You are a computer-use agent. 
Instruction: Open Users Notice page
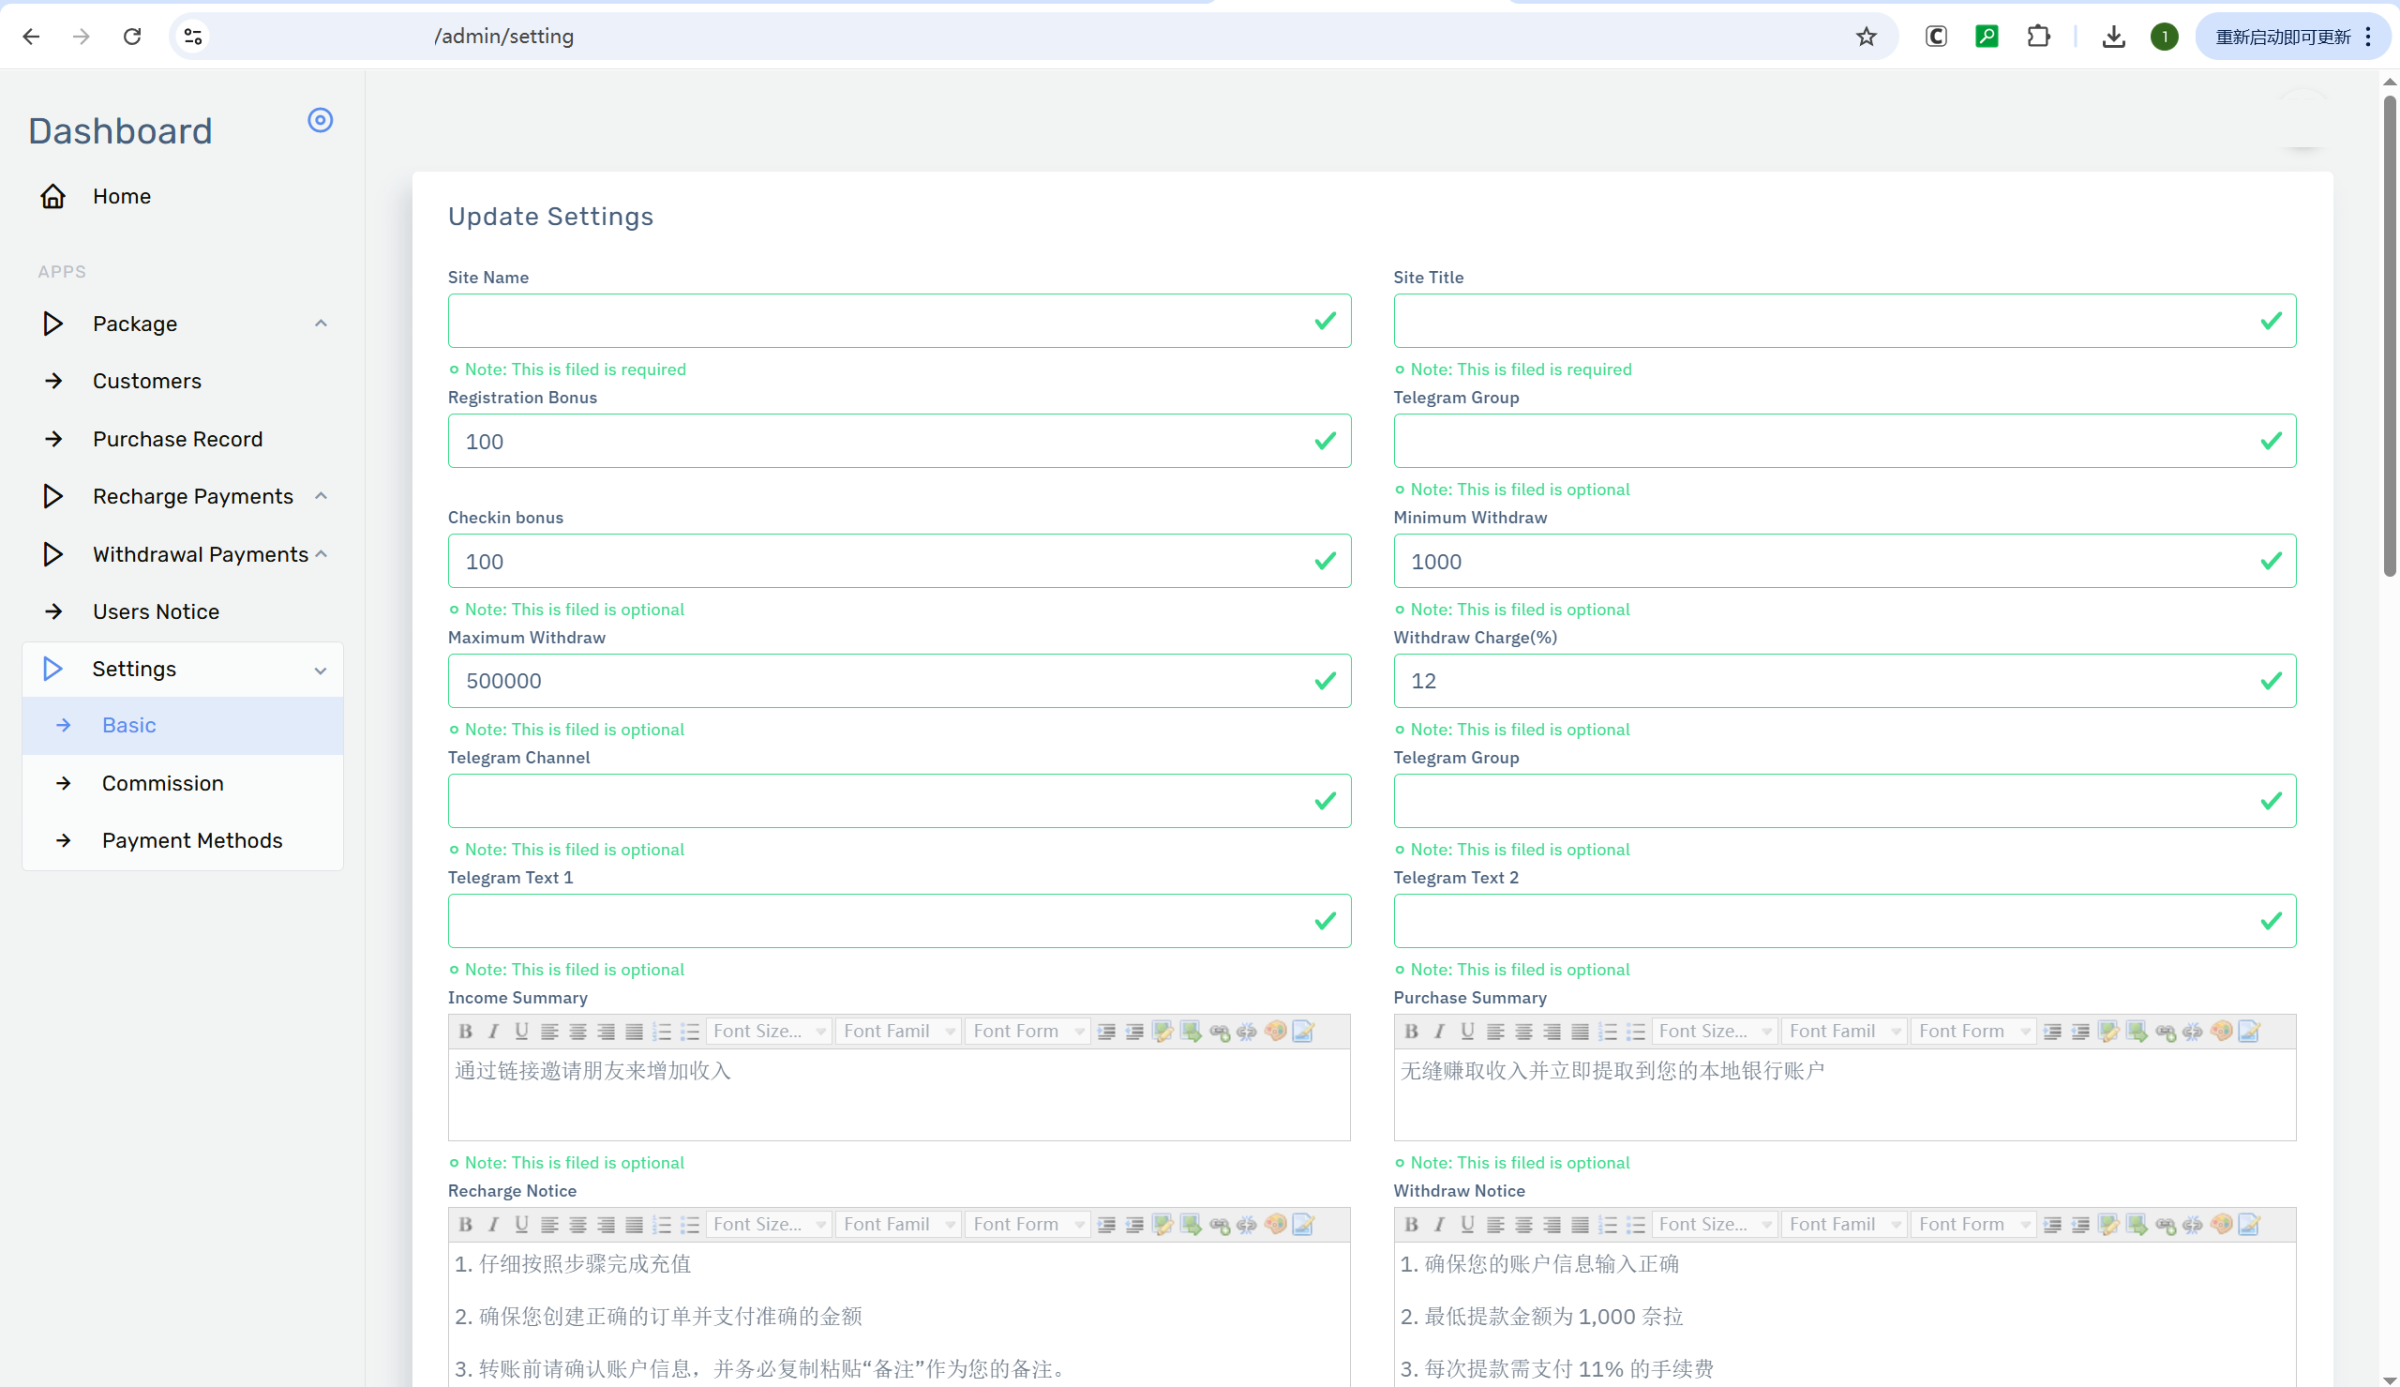pos(156,611)
